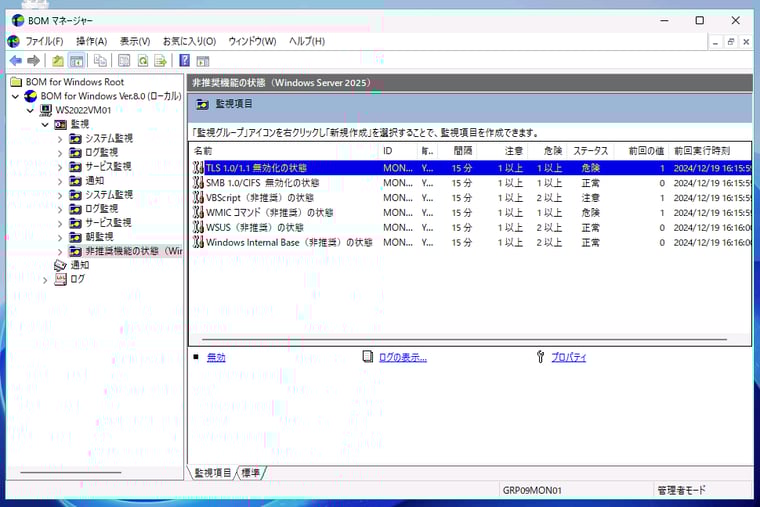Select the SMB 1.0/CIFS 無効化の状態 row
This screenshot has height=507, width=760.
click(472, 183)
